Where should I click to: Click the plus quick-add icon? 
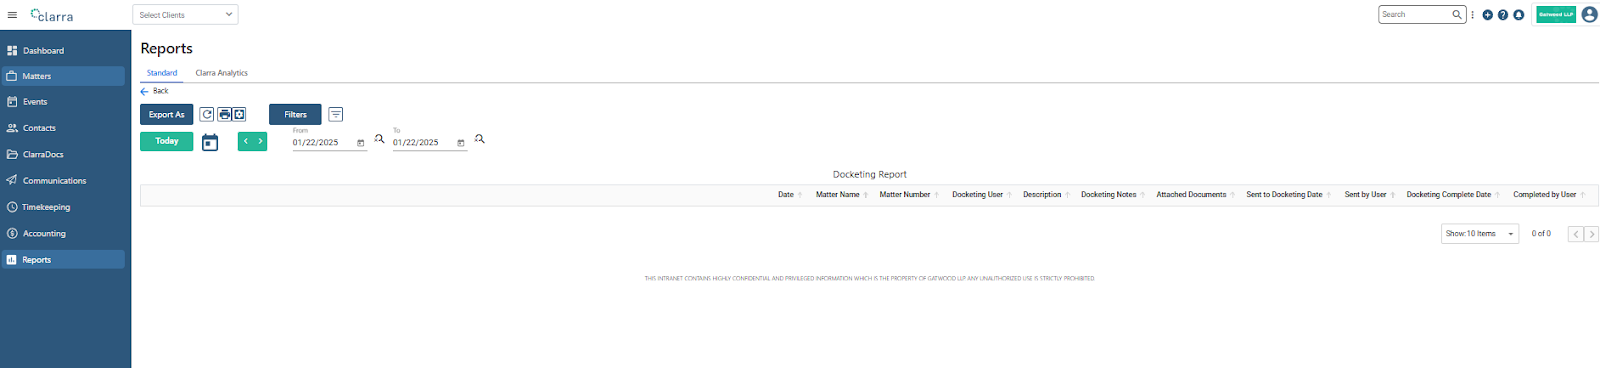point(1488,15)
